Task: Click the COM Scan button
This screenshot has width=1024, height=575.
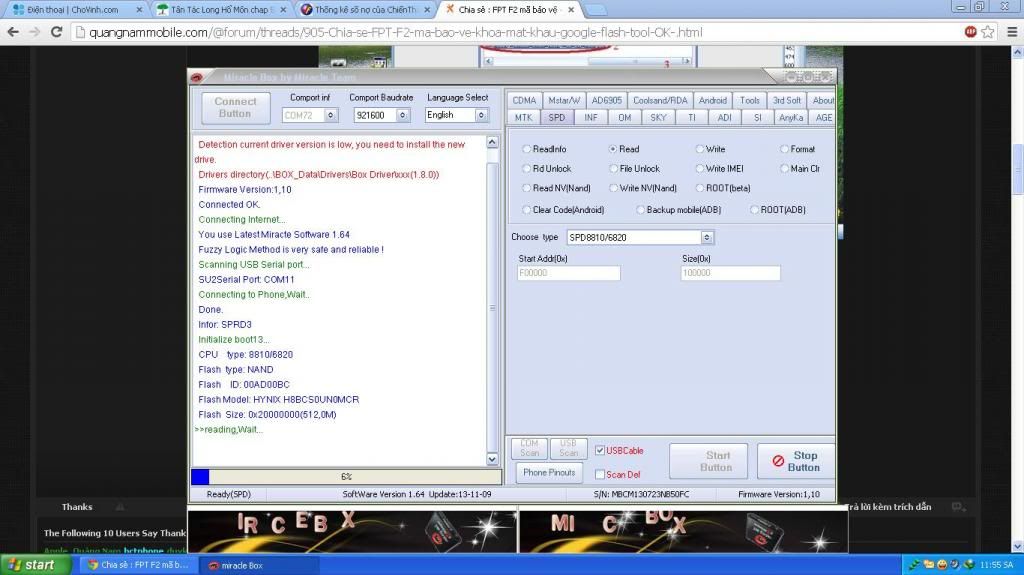Action: click(x=530, y=448)
